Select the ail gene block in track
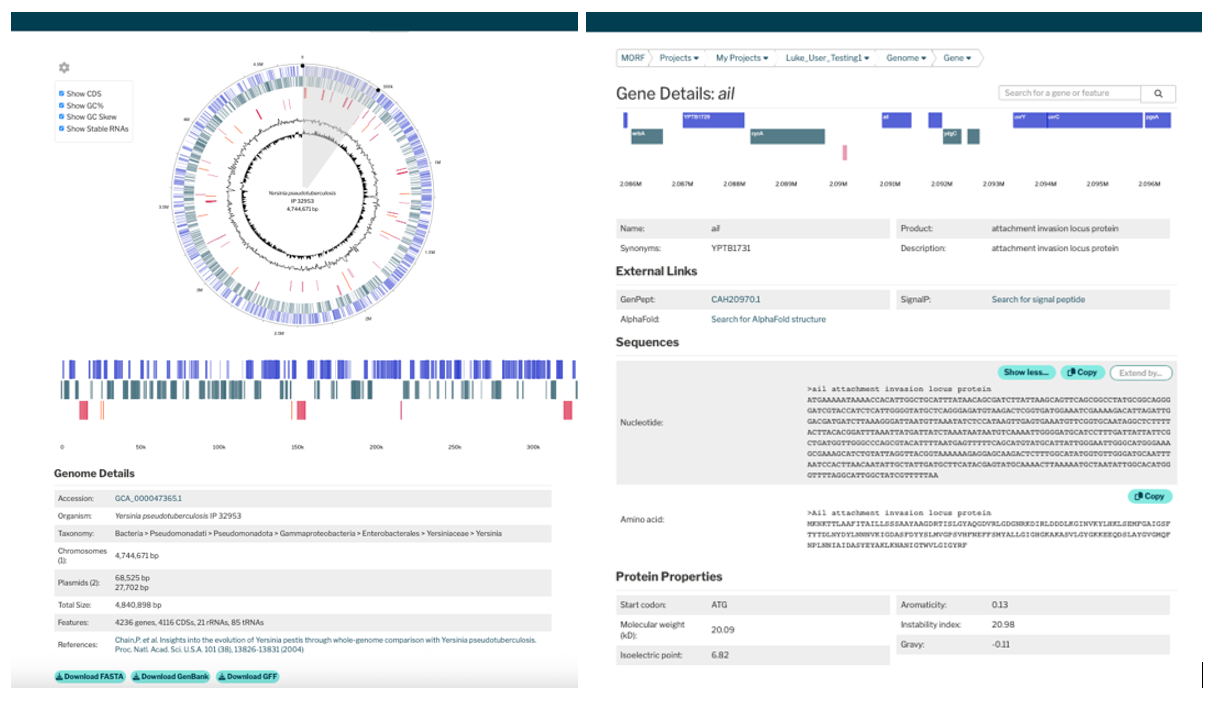The width and height of the screenshot is (1210, 703). click(895, 119)
